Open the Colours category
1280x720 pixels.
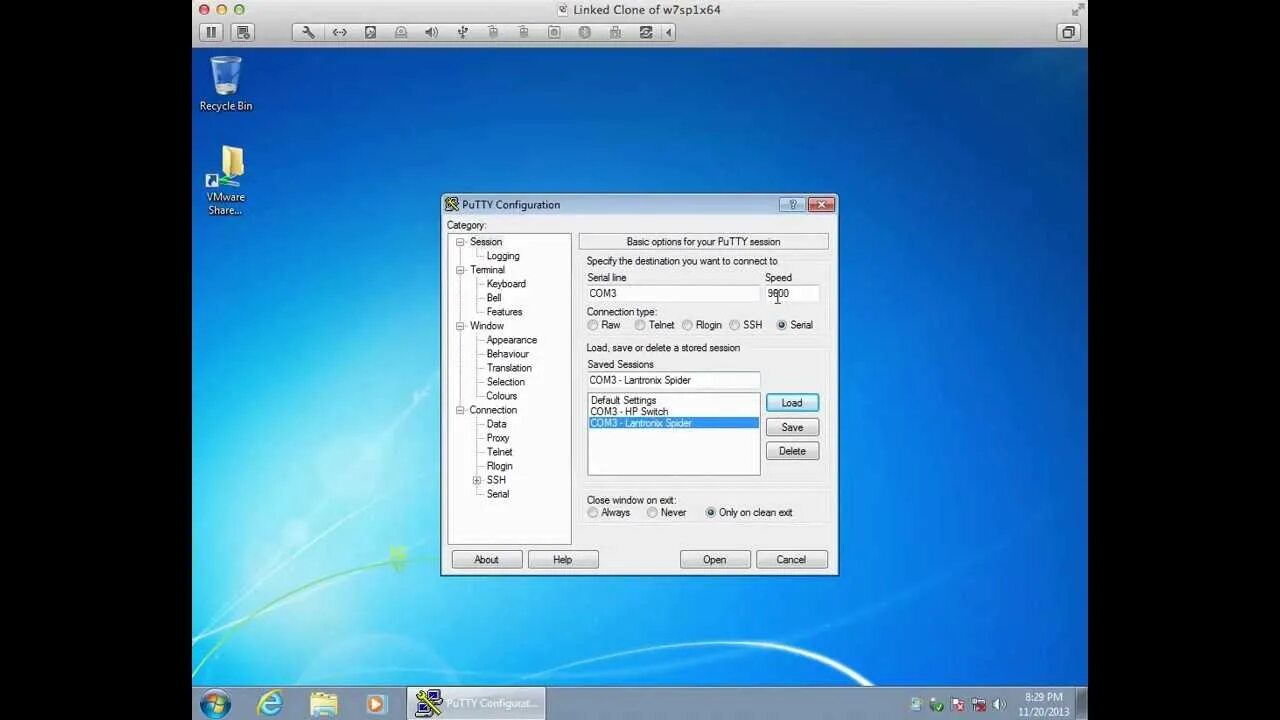click(501, 396)
